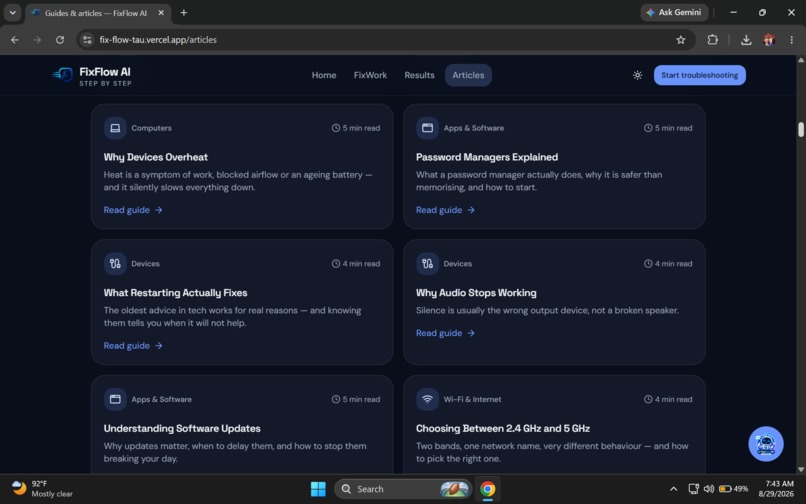Go back to the previous page
The width and height of the screenshot is (806, 504).
tap(15, 40)
